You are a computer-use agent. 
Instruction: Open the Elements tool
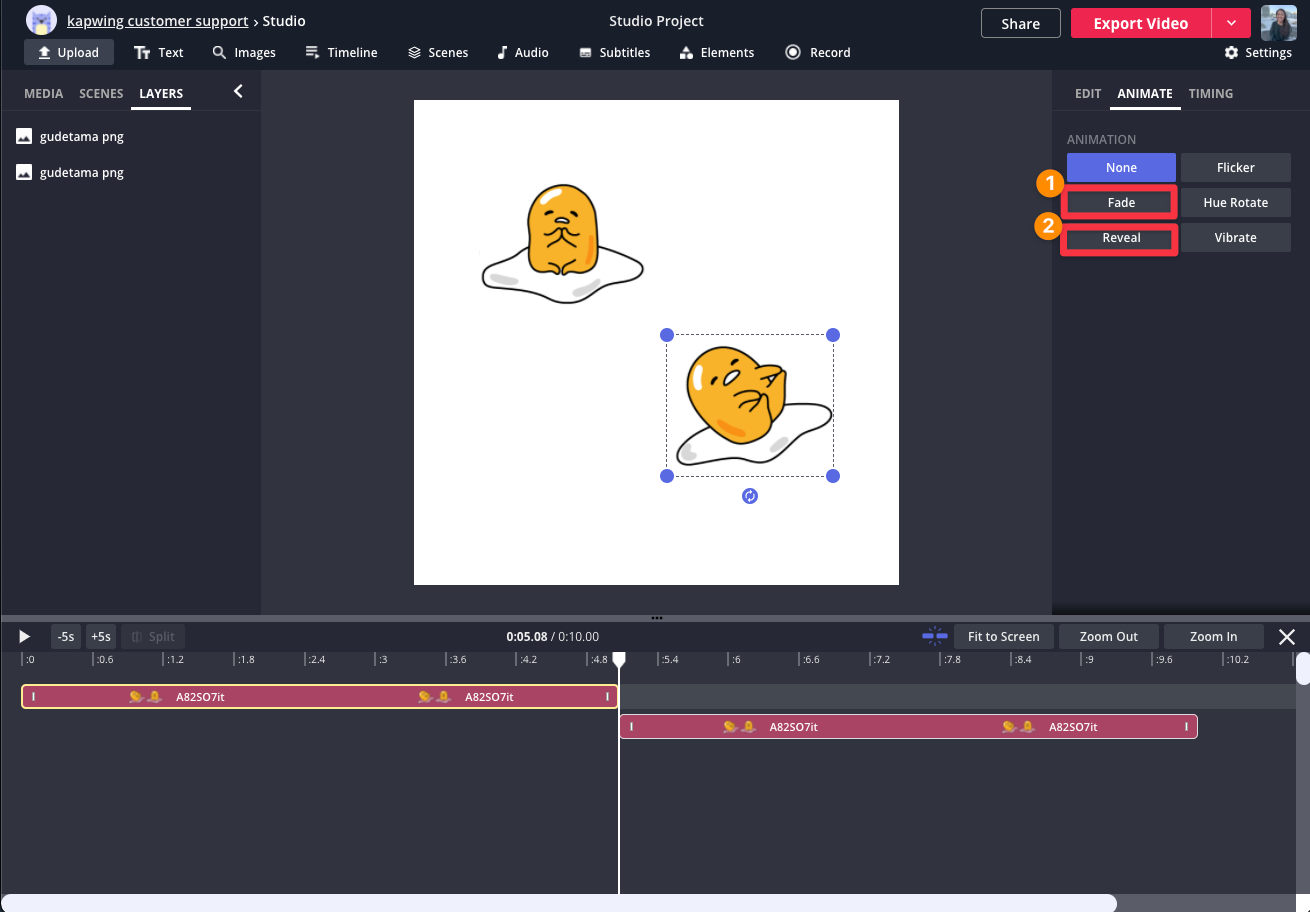pos(716,52)
